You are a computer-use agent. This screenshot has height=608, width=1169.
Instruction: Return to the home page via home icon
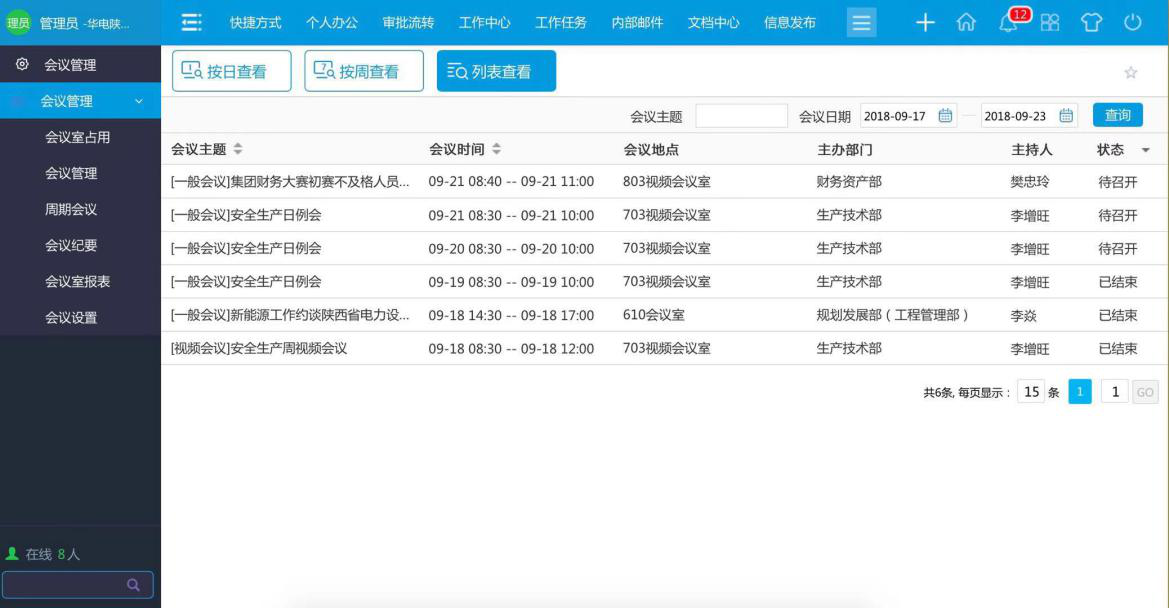[965, 22]
